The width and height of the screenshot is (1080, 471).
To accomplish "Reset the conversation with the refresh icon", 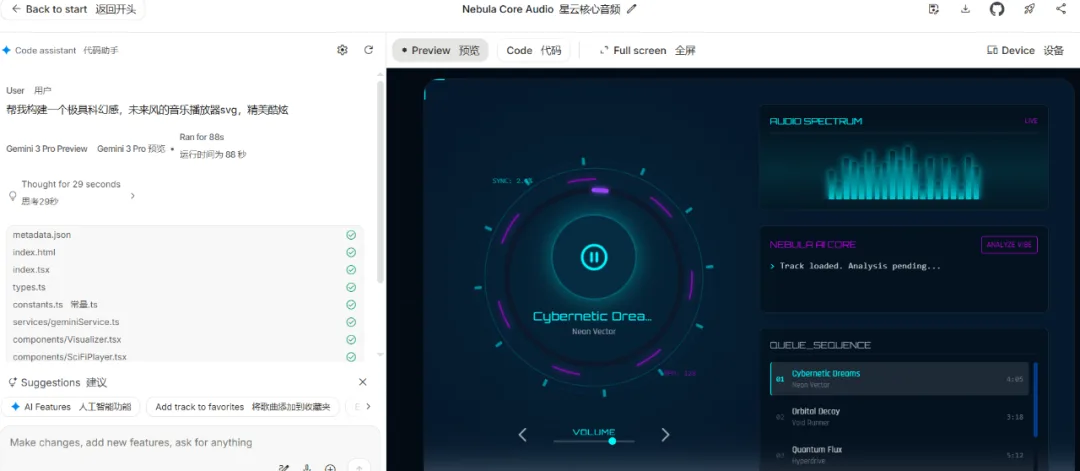I will (368, 50).
